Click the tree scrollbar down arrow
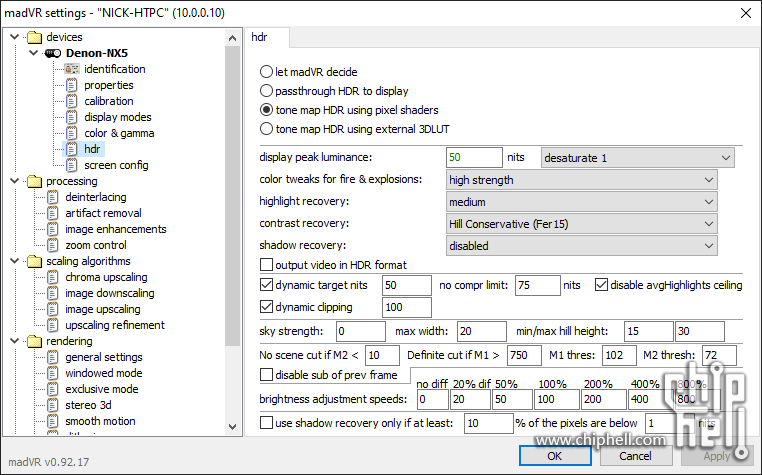 click(232, 427)
